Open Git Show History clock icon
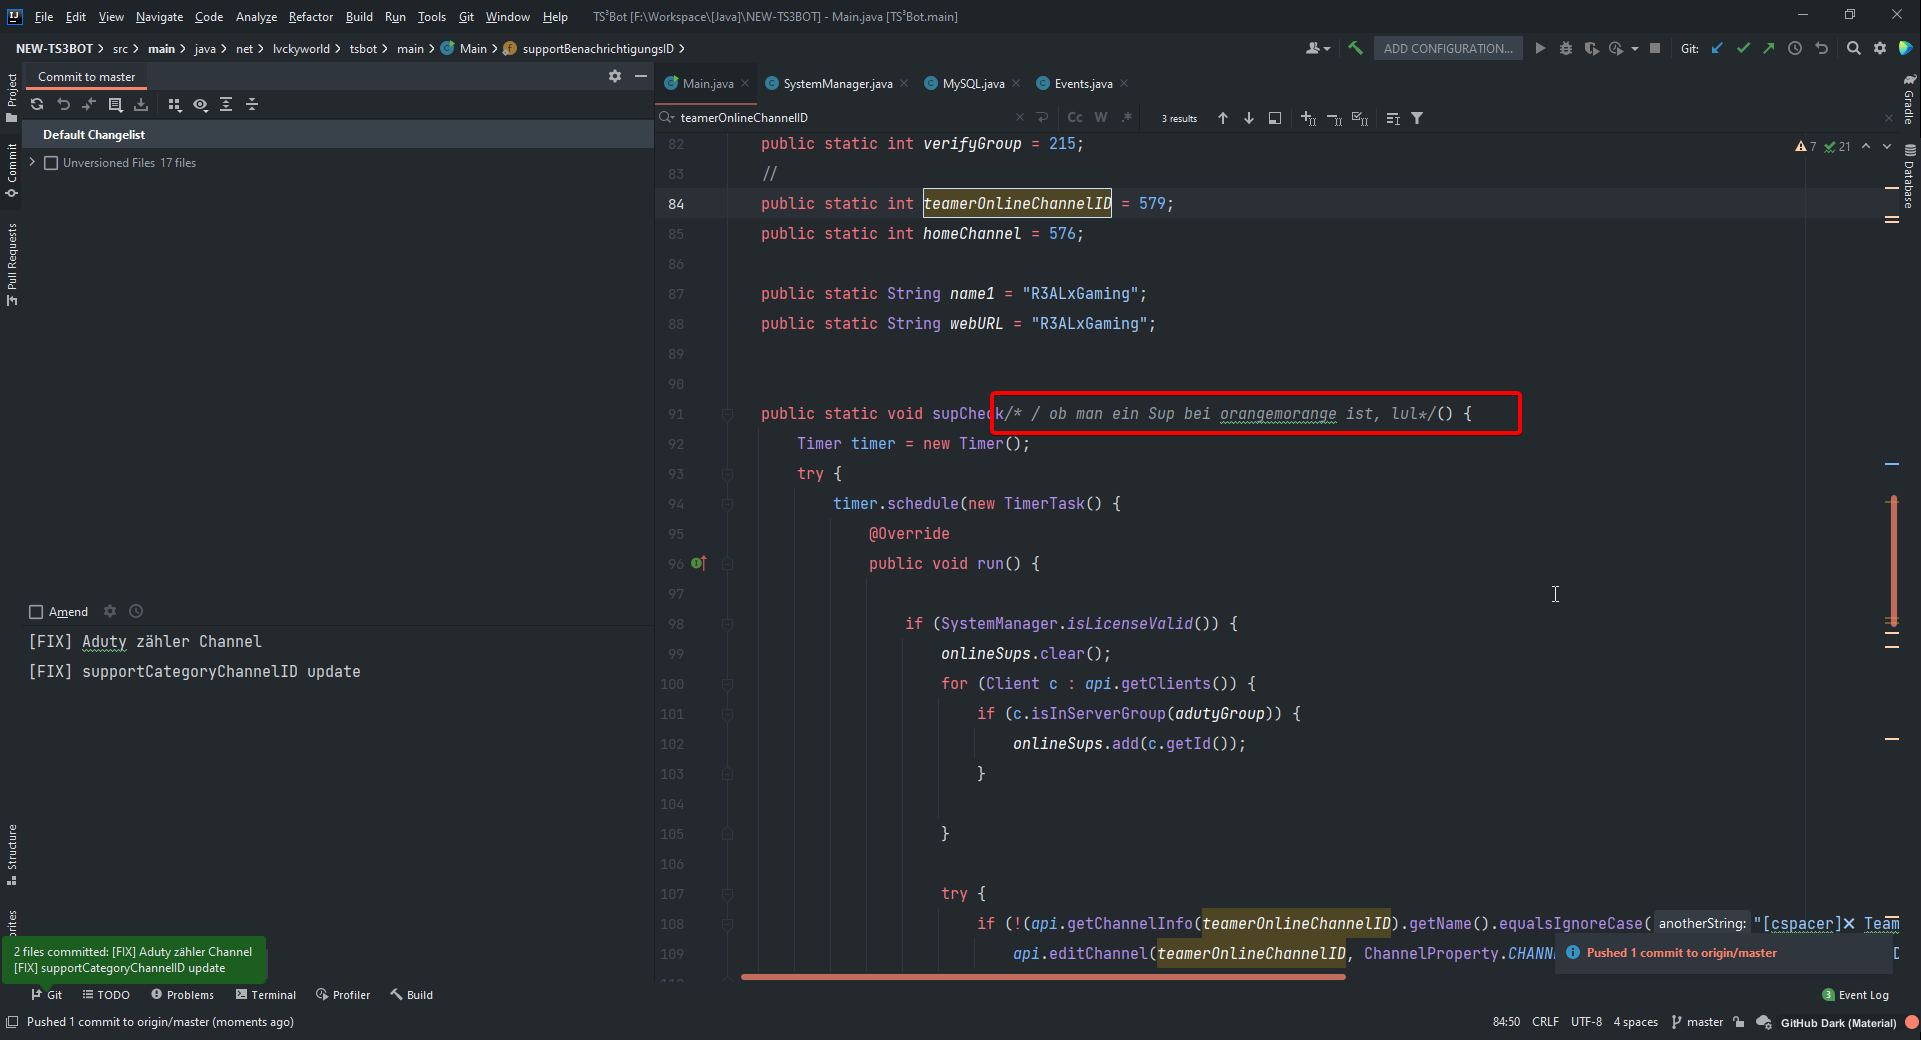Image resolution: width=1921 pixels, height=1040 pixels. 1795,48
